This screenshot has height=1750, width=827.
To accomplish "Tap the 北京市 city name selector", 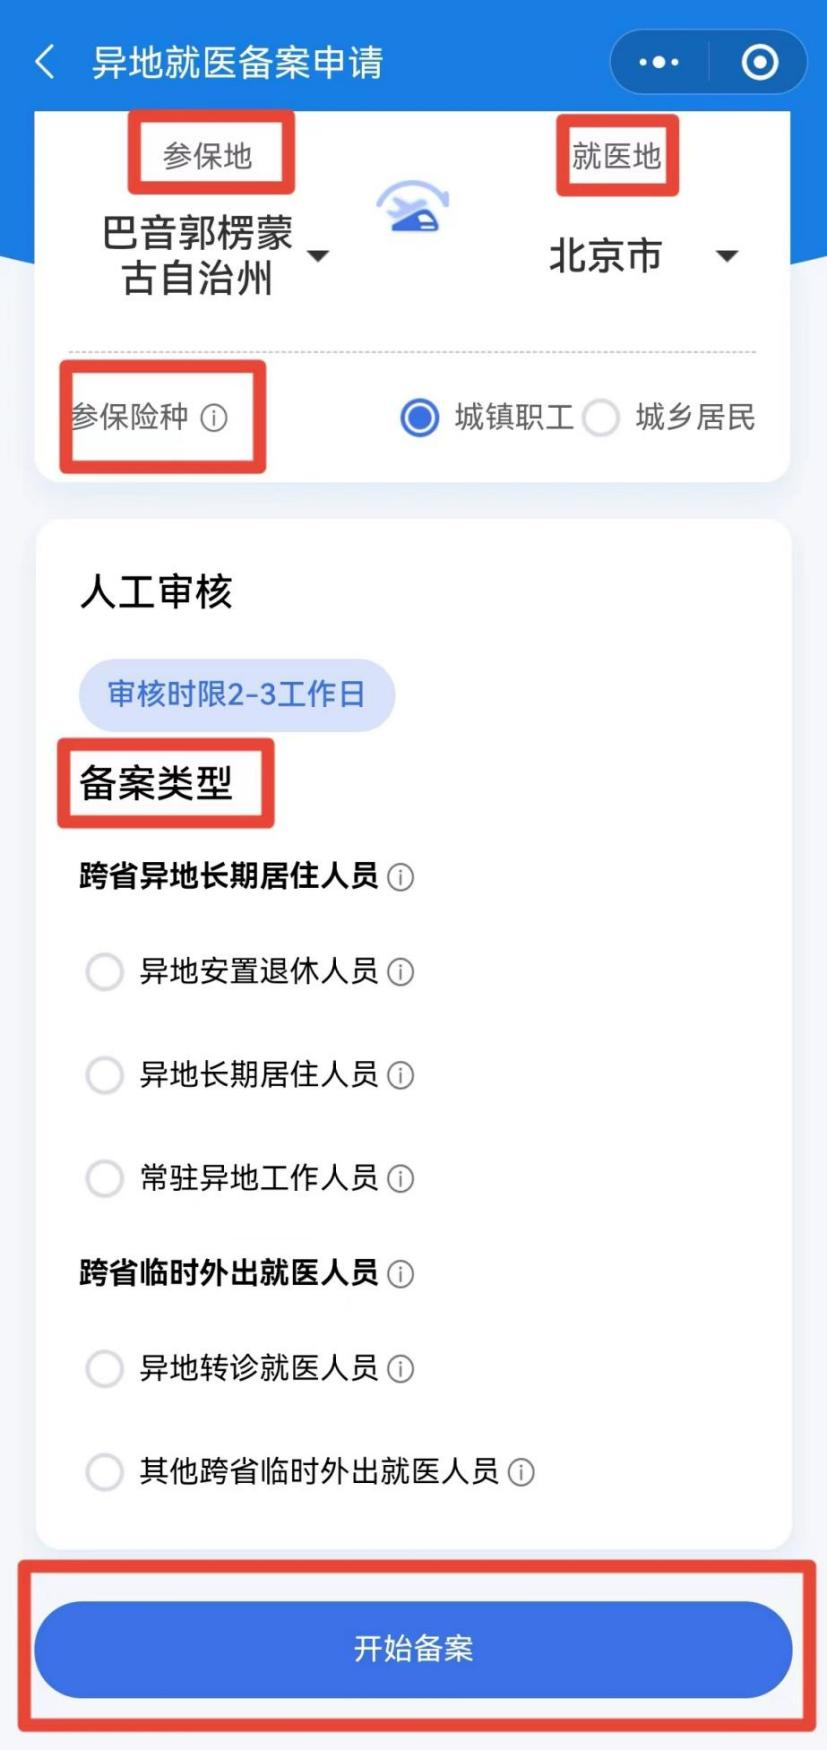I will coord(605,256).
